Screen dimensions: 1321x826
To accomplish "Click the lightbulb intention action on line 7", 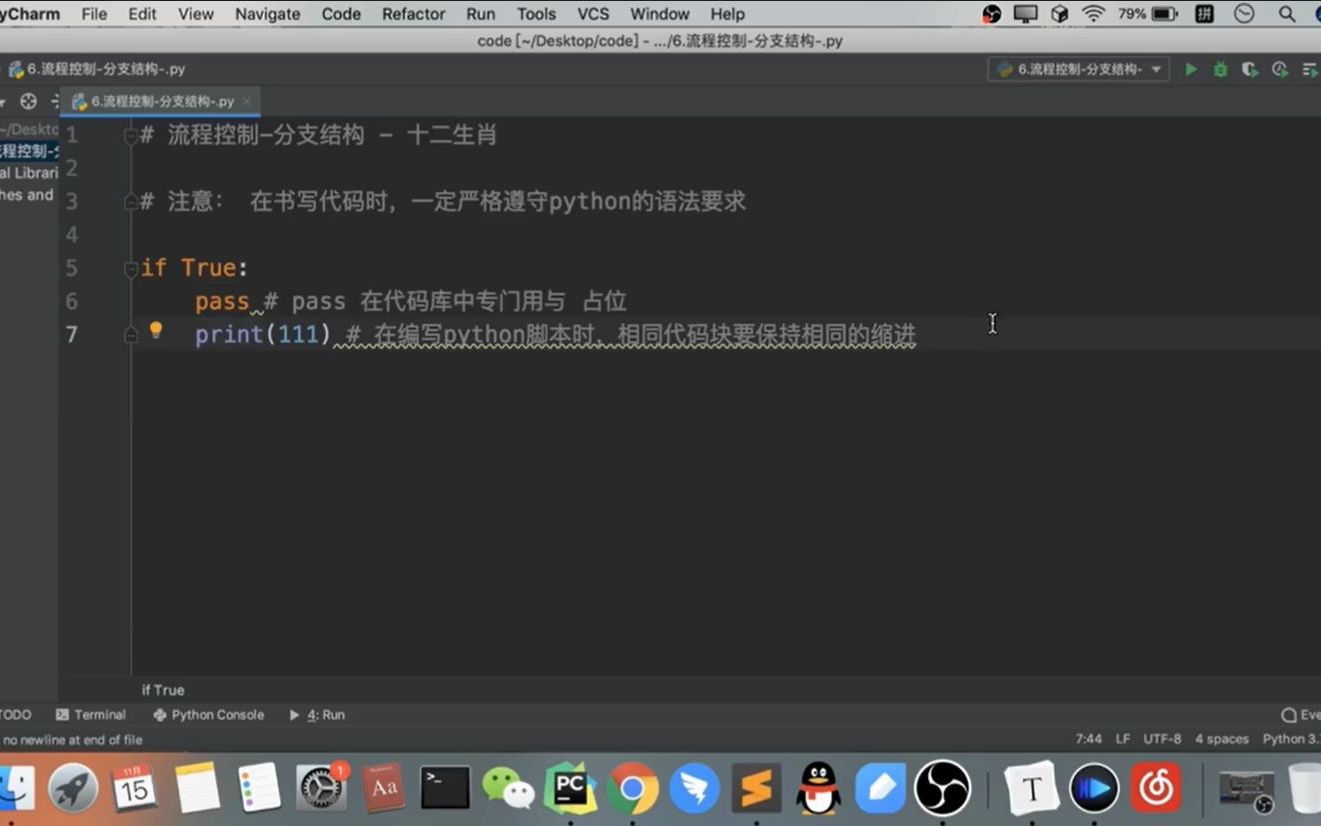I will tap(155, 330).
